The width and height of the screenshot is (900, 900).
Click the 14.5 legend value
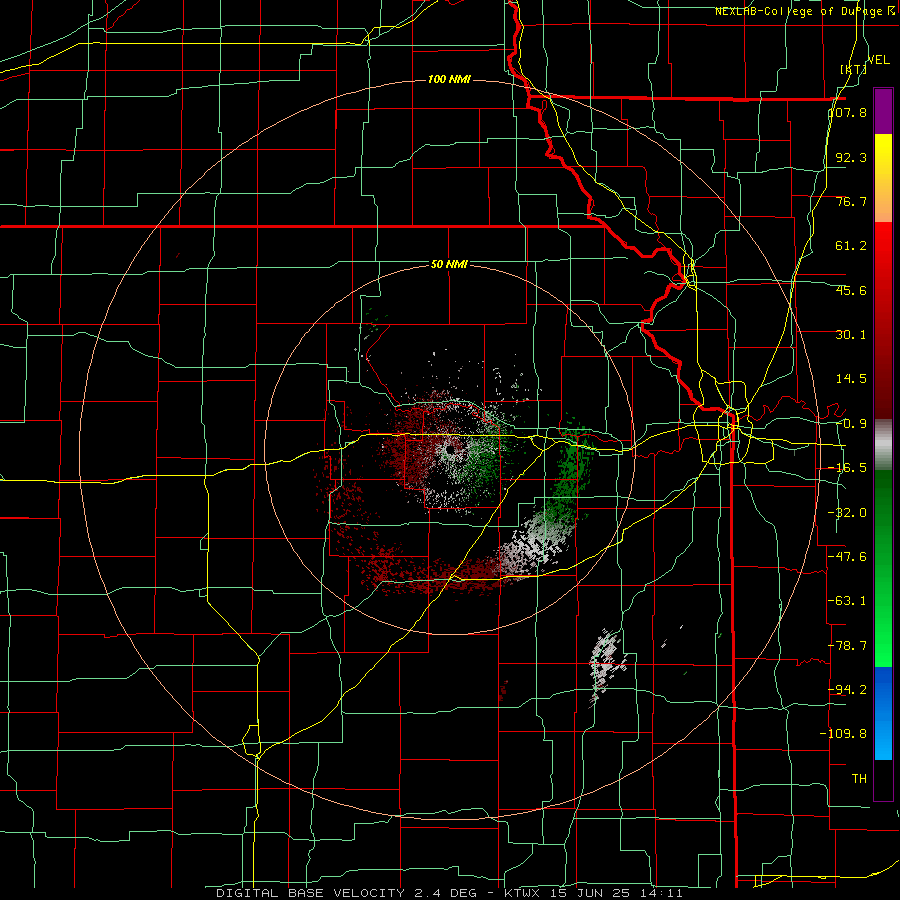851,379
